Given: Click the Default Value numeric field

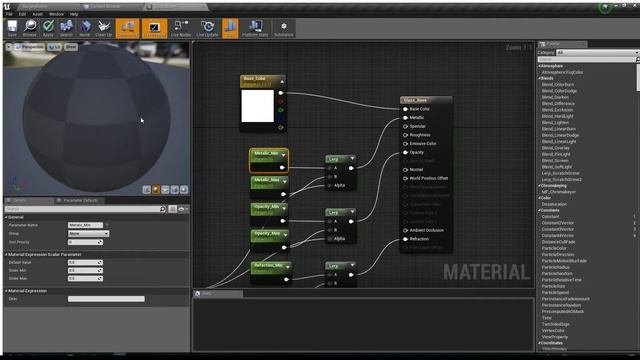Looking at the screenshot, I should click(x=85, y=262).
